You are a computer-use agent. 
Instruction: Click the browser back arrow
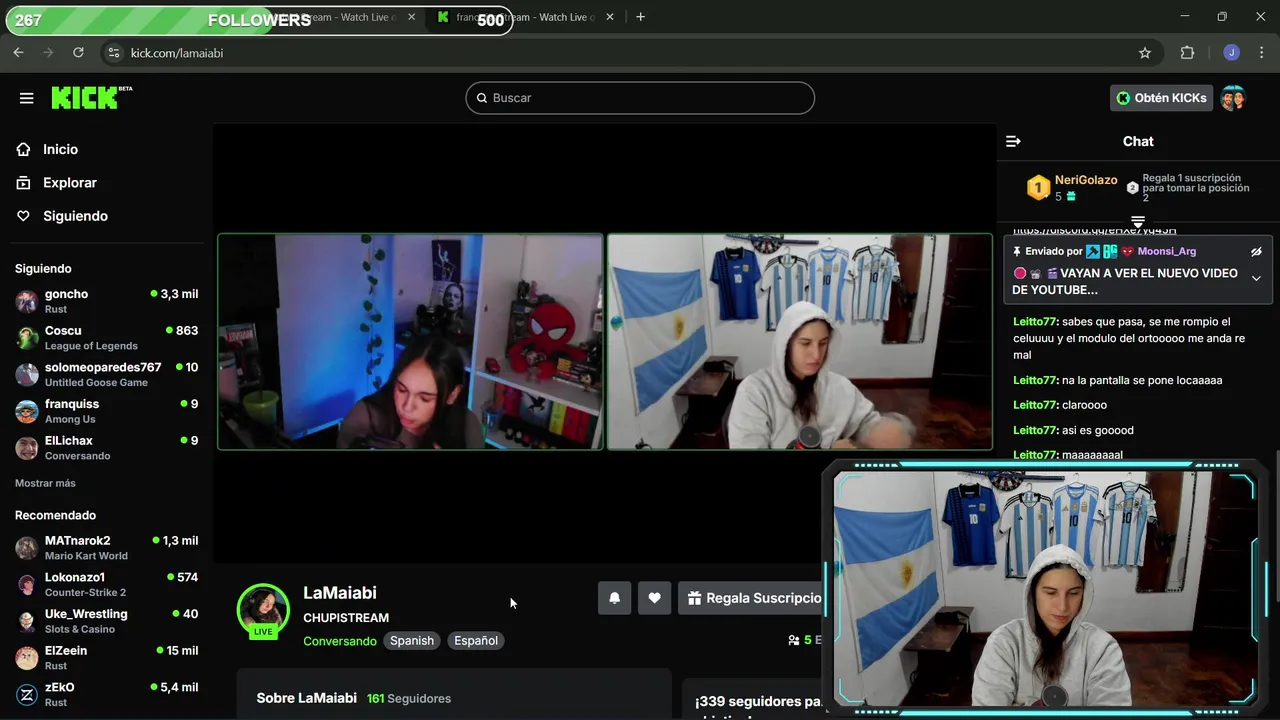18,53
